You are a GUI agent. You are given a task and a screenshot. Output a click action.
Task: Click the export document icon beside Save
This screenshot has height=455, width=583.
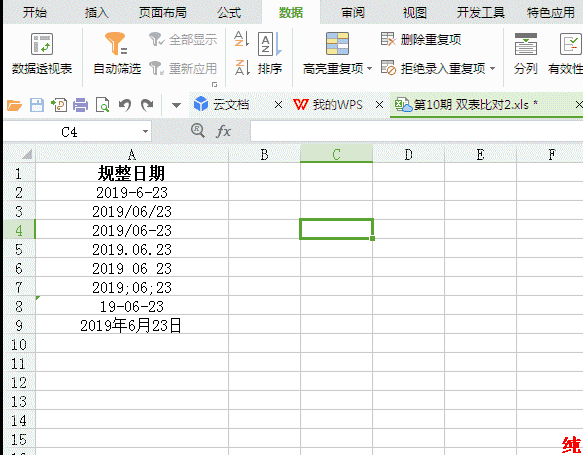tap(59, 105)
